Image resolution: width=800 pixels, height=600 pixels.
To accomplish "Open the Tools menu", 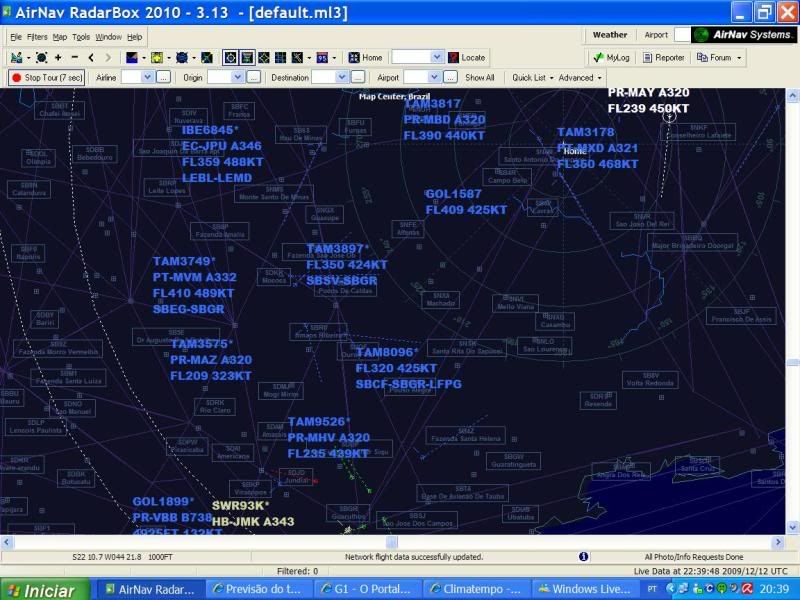I will [81, 37].
